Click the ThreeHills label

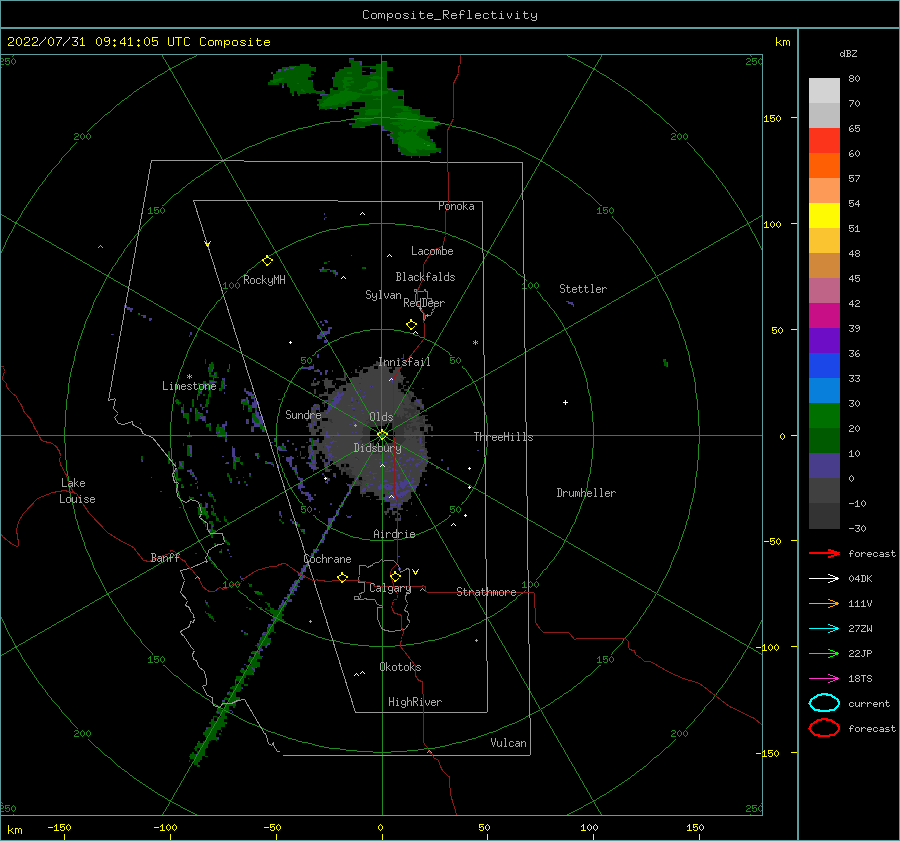coord(503,437)
